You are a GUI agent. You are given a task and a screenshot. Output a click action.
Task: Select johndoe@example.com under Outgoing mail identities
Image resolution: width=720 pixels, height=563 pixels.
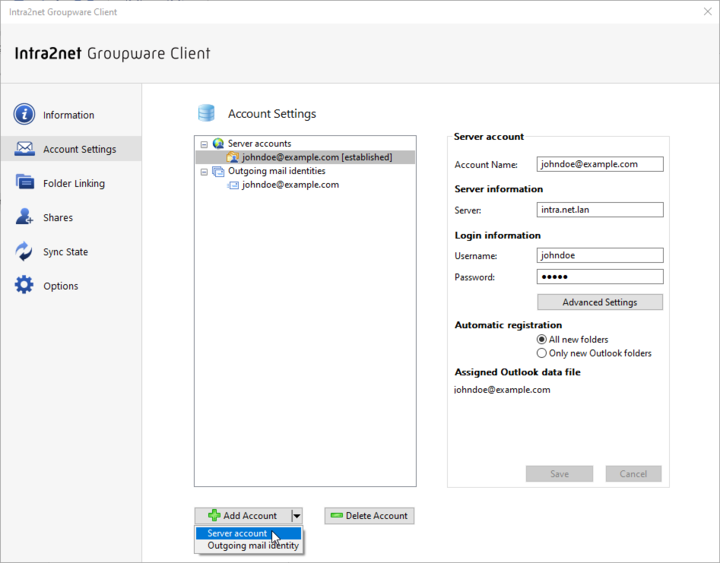click(x=290, y=185)
